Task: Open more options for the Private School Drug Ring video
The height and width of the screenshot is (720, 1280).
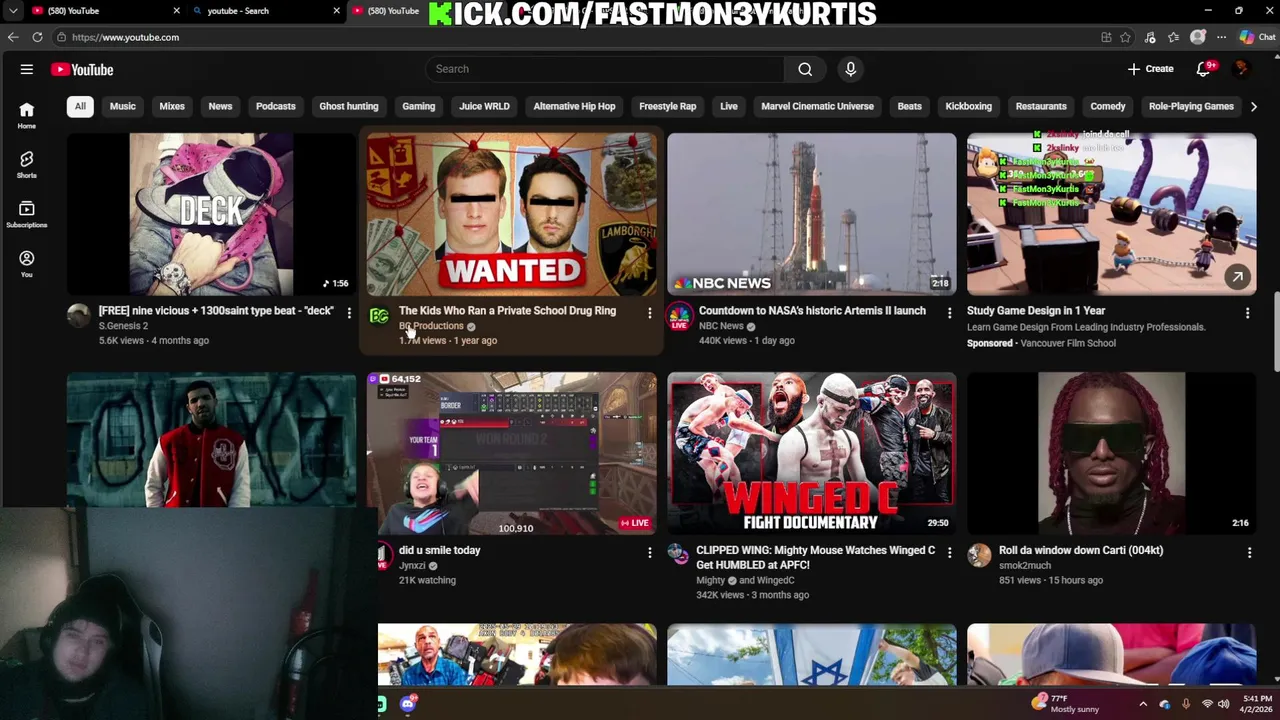Action: [649, 314]
